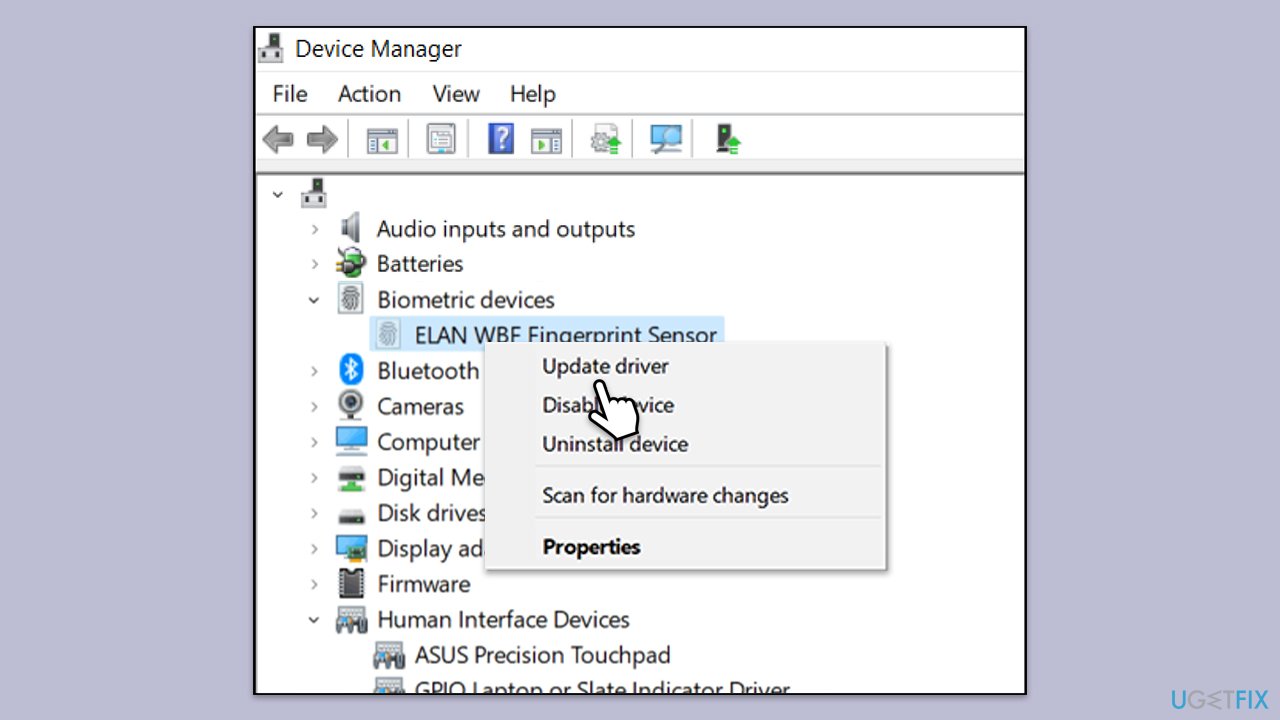Select Uninstall device in context menu
Screen dimensions: 1280x720
point(615,444)
